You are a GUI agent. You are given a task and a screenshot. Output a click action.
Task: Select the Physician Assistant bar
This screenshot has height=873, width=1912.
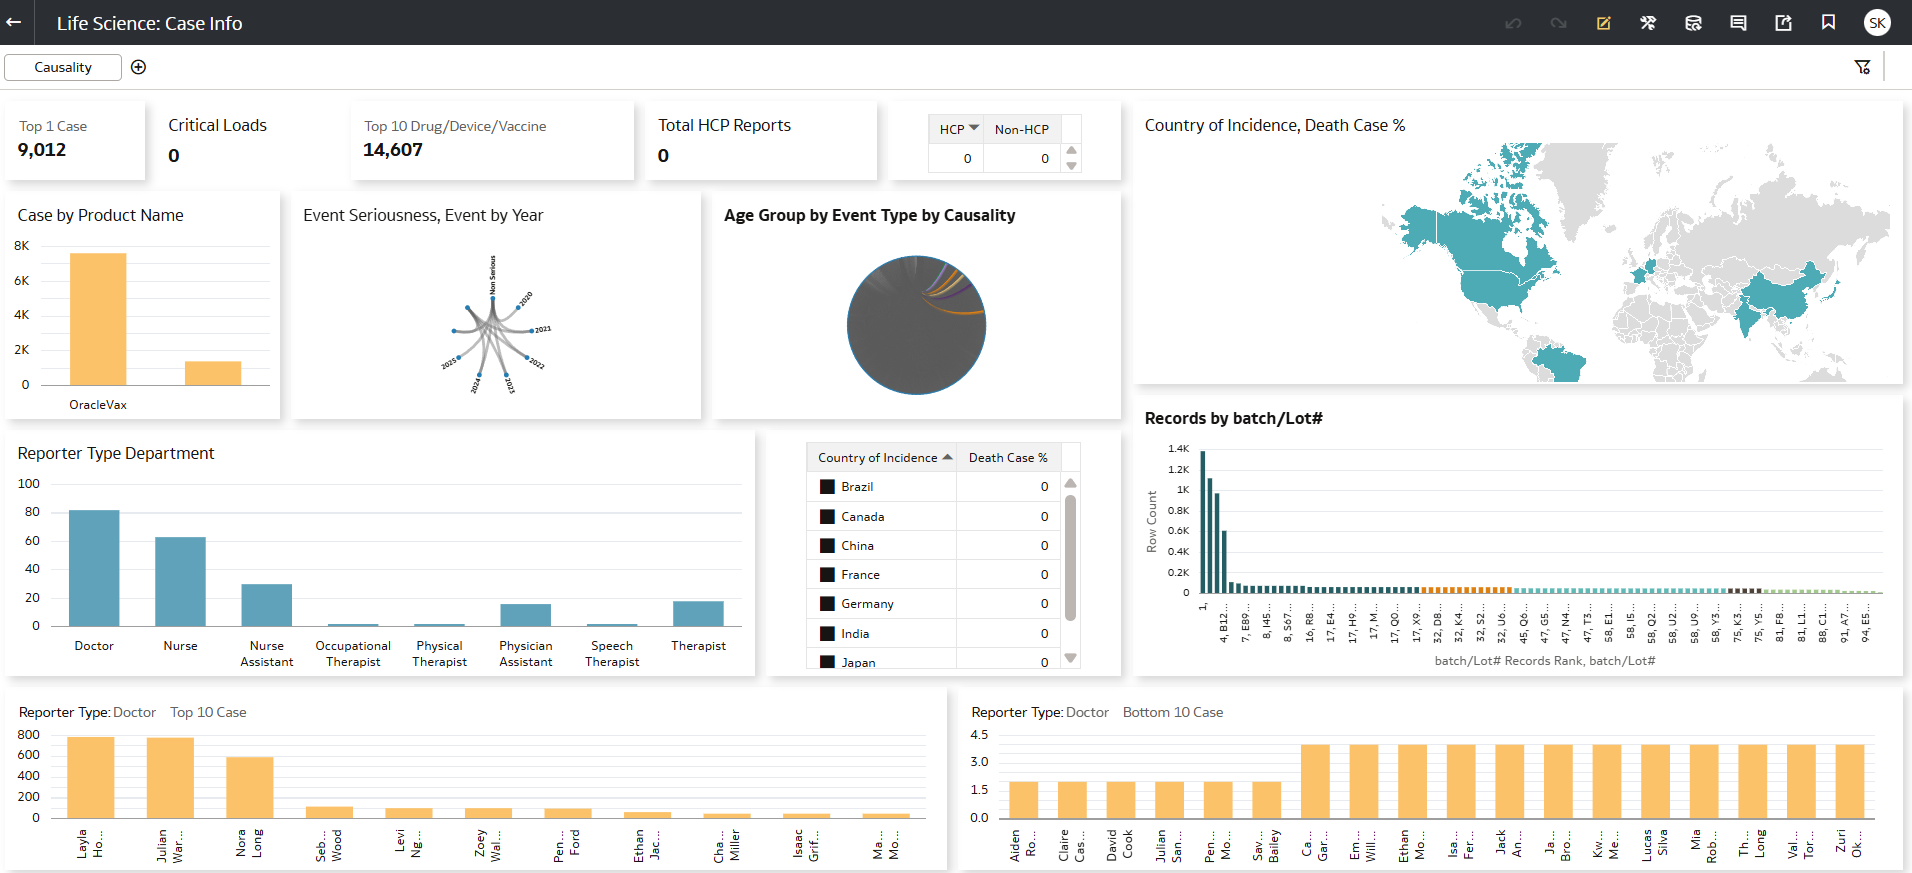coord(526,615)
